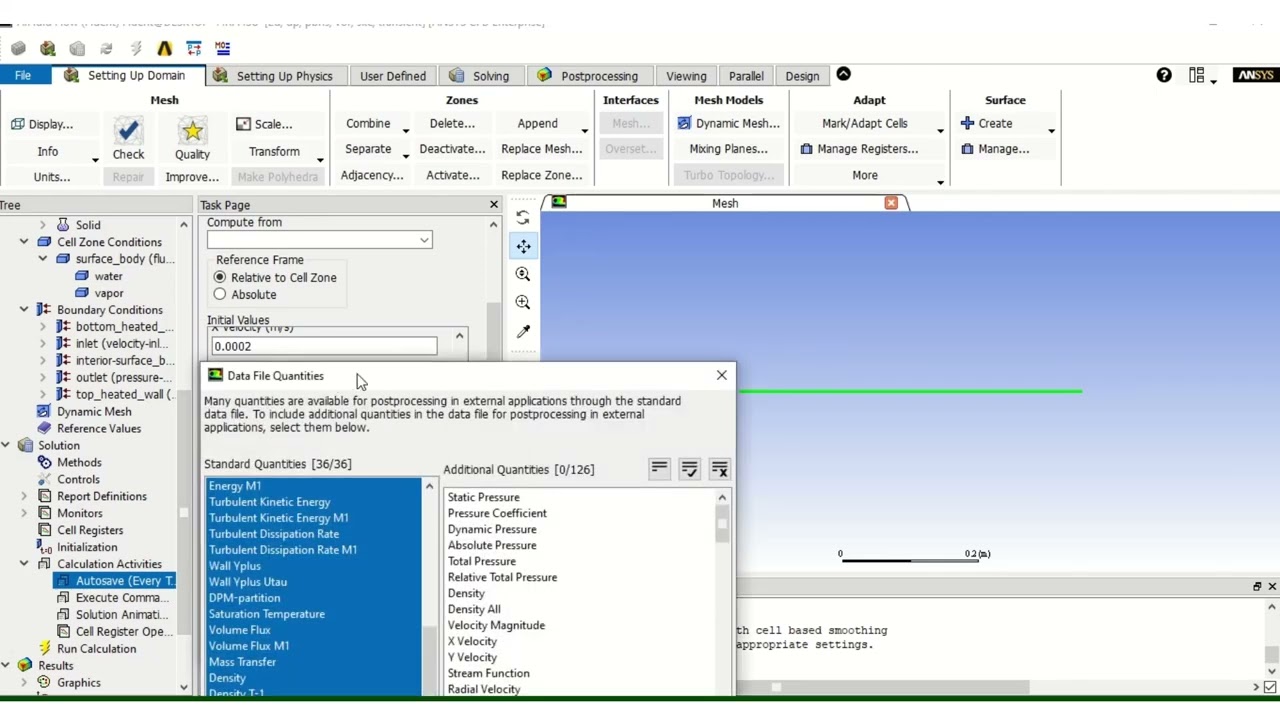1280x720 pixels.
Task: Select Velocity Magnitude in Additional Quantities
Action: click(x=496, y=625)
